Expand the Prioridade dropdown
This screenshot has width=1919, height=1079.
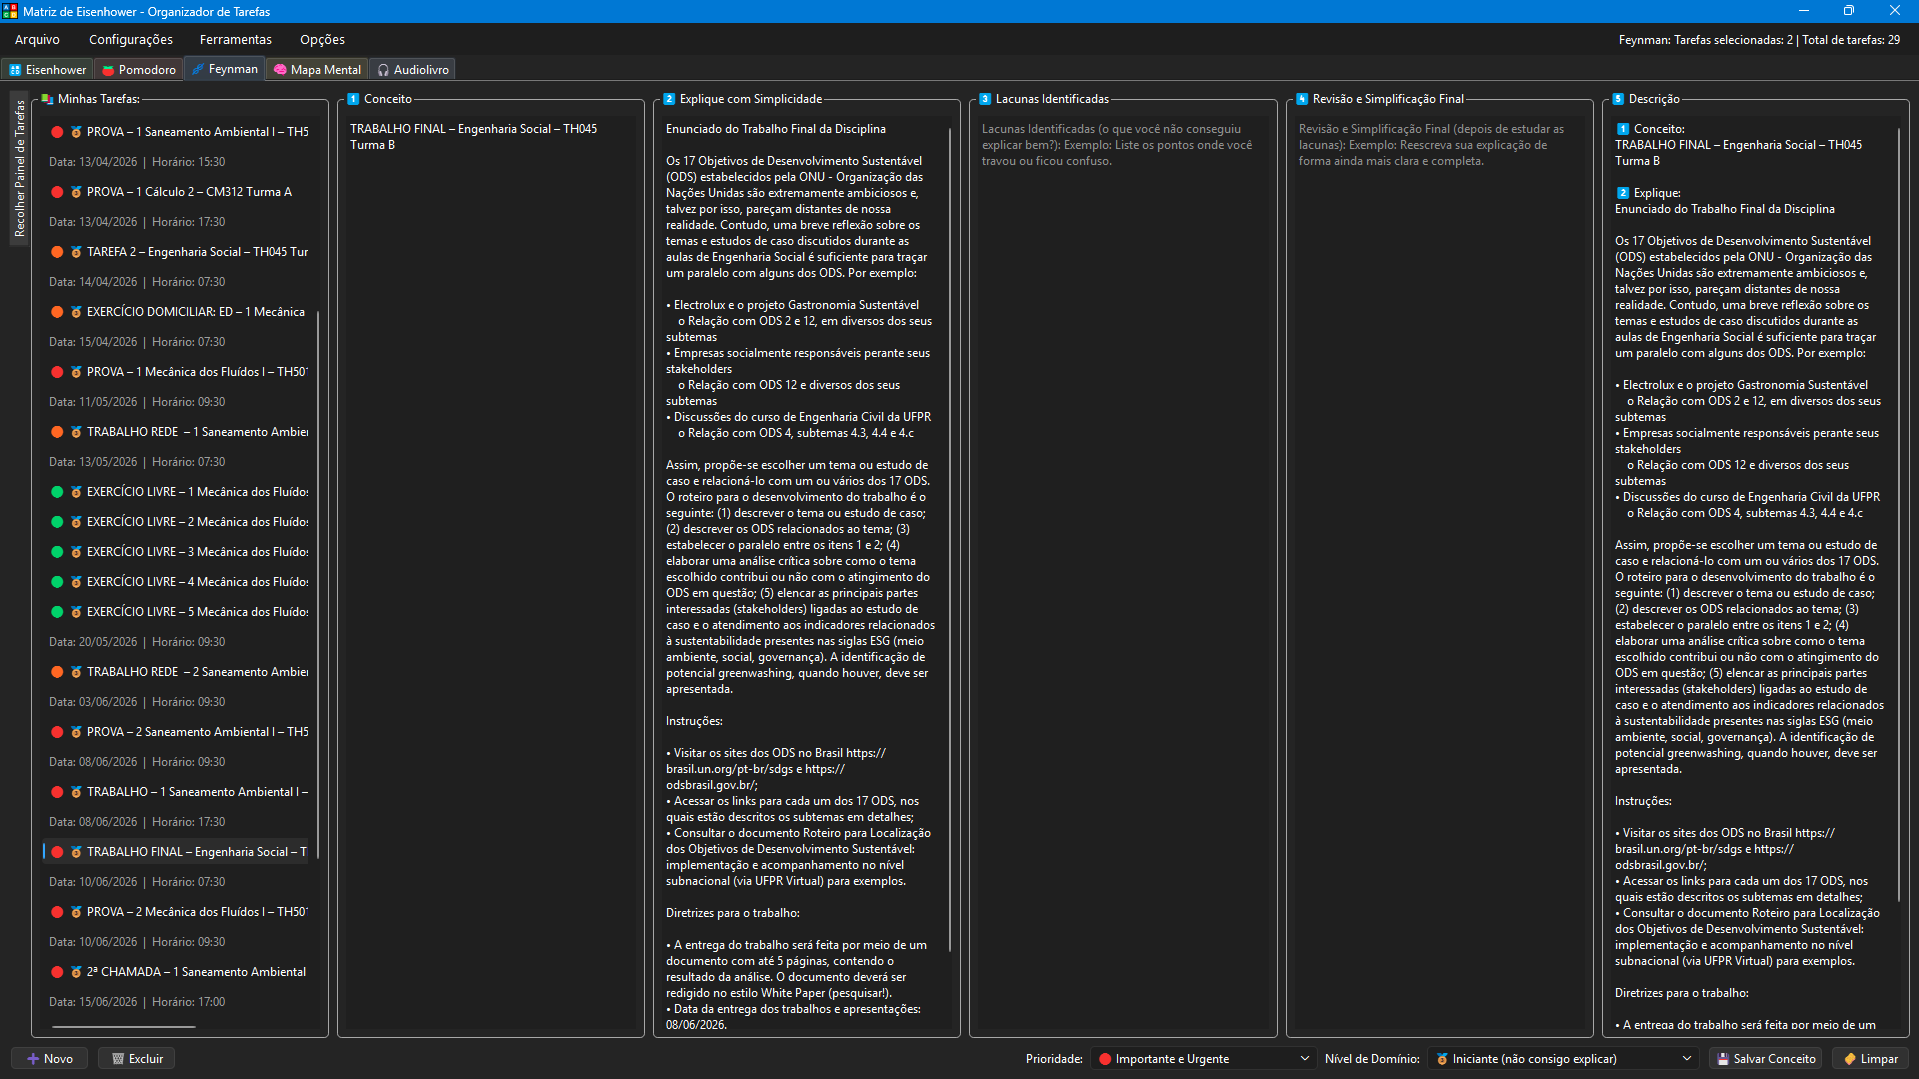[x=1203, y=1059]
